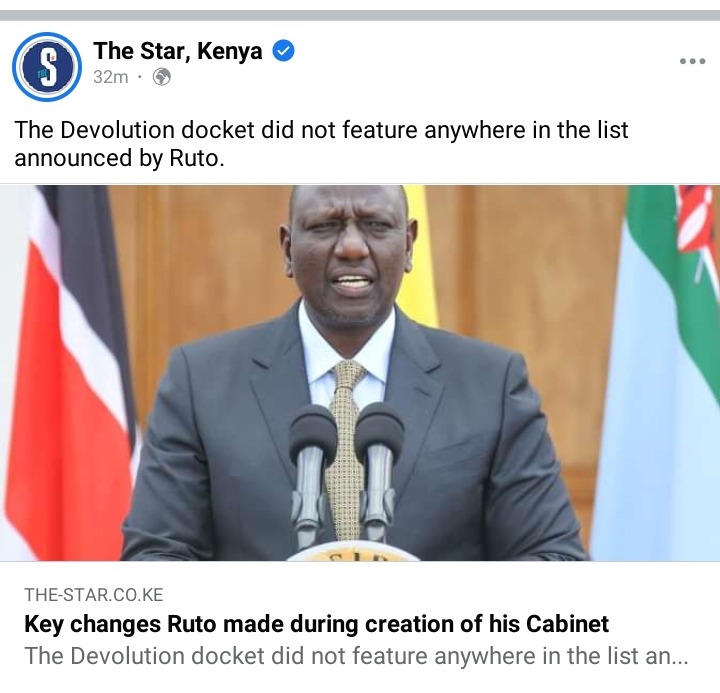Open the article preview photo of speaker
Image resolution: width=720 pixels, height=693 pixels.
(360, 372)
